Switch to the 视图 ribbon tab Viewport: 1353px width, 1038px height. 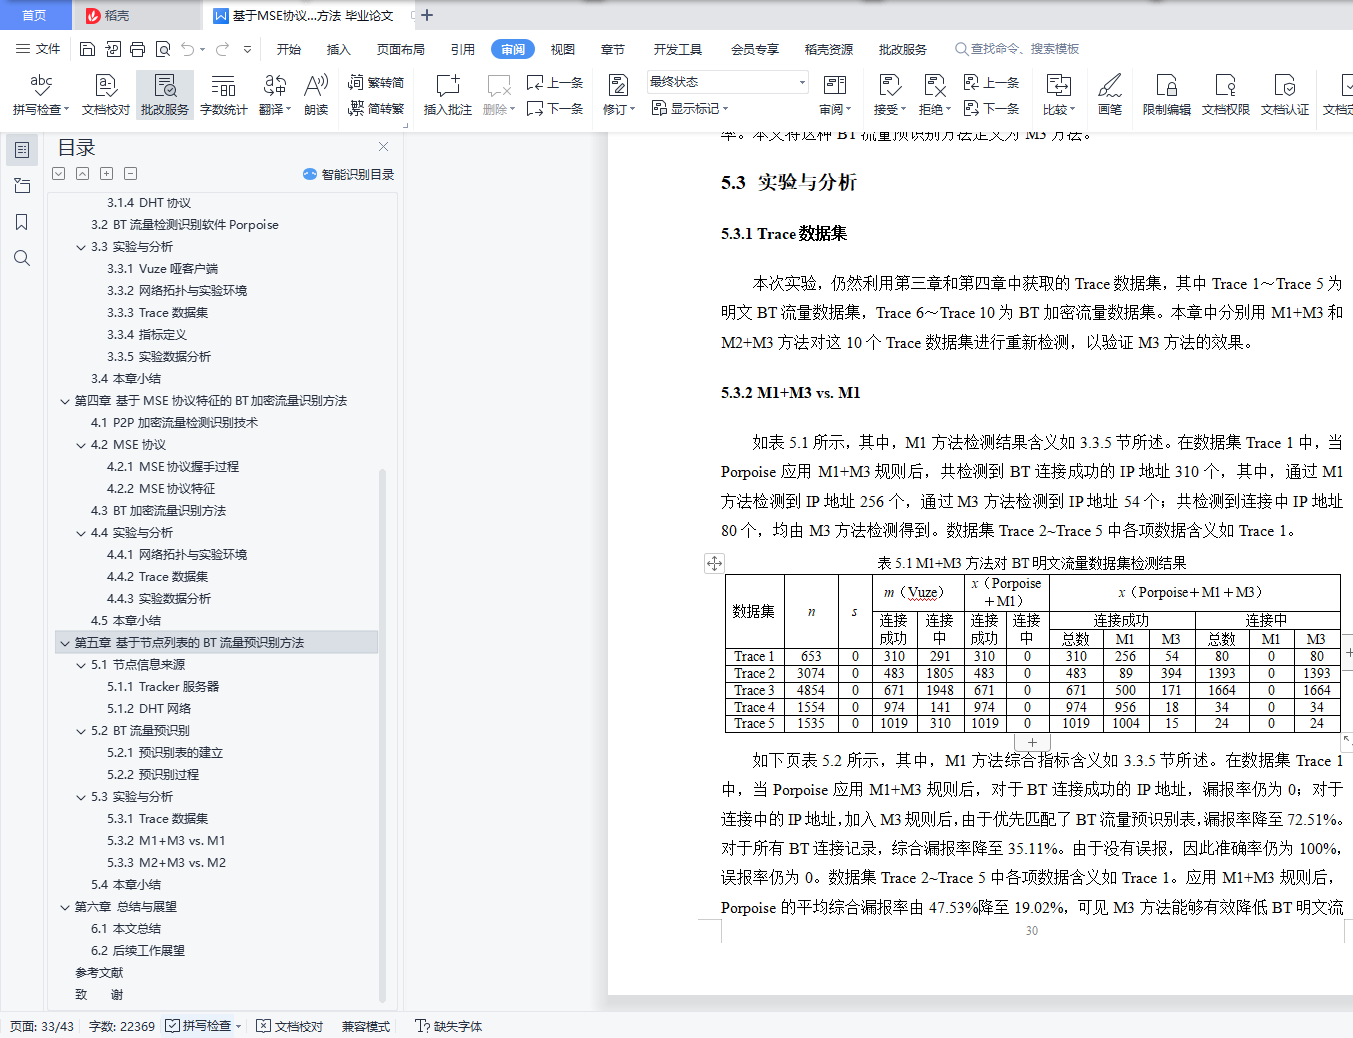coord(563,49)
